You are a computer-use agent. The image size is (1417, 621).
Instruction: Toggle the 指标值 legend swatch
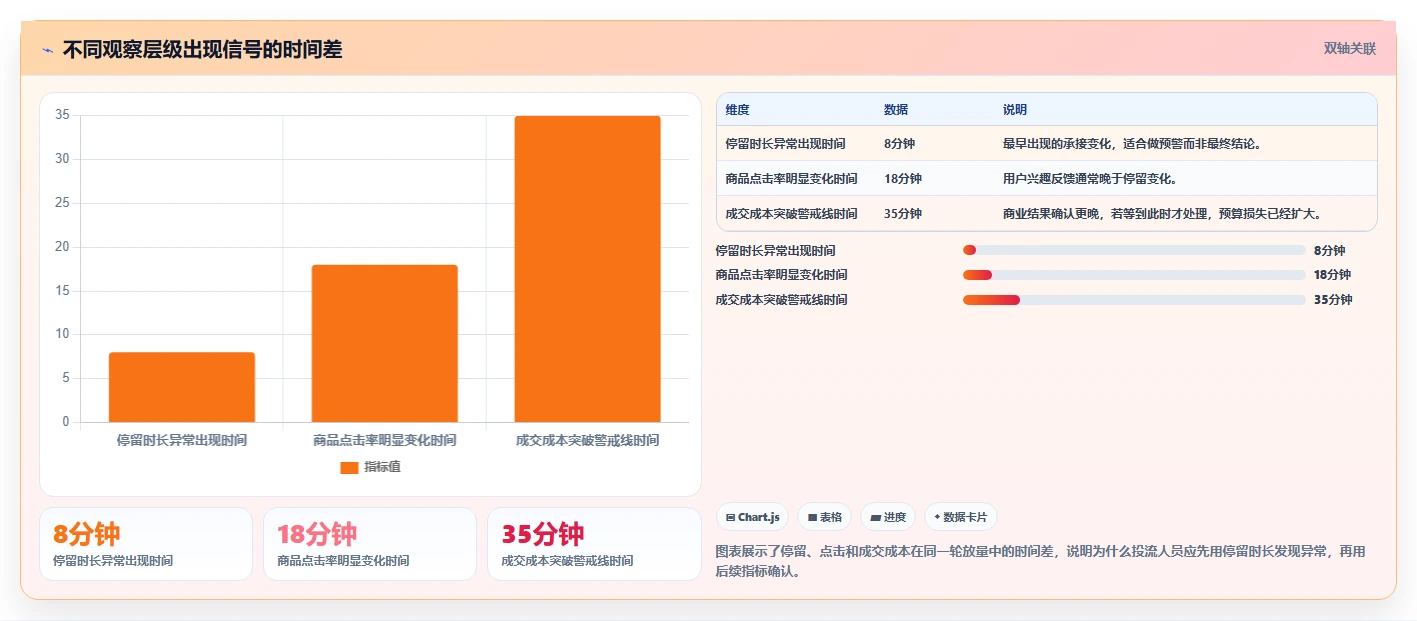(x=349, y=467)
